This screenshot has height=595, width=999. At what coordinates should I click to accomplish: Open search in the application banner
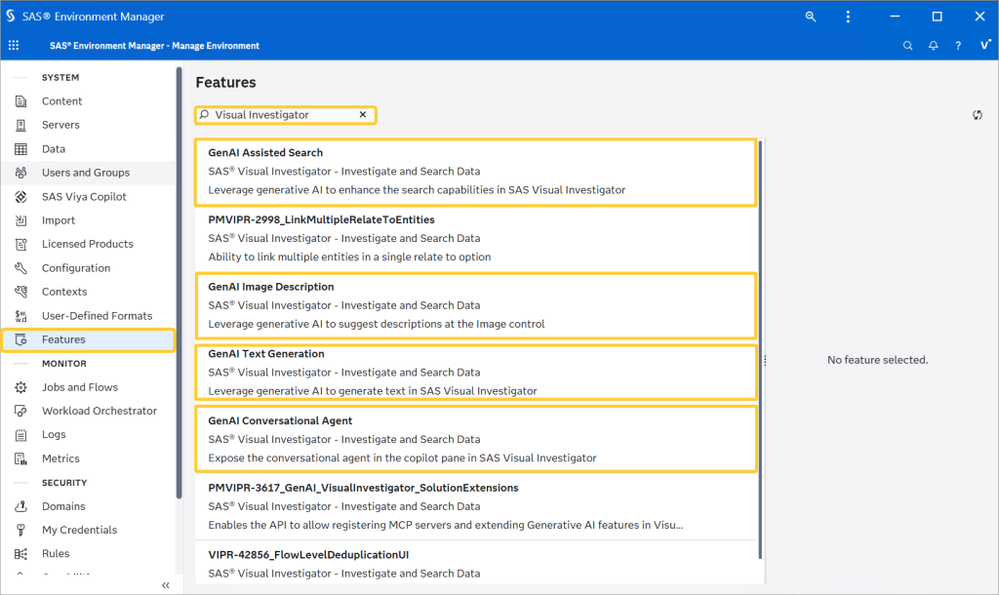907,46
